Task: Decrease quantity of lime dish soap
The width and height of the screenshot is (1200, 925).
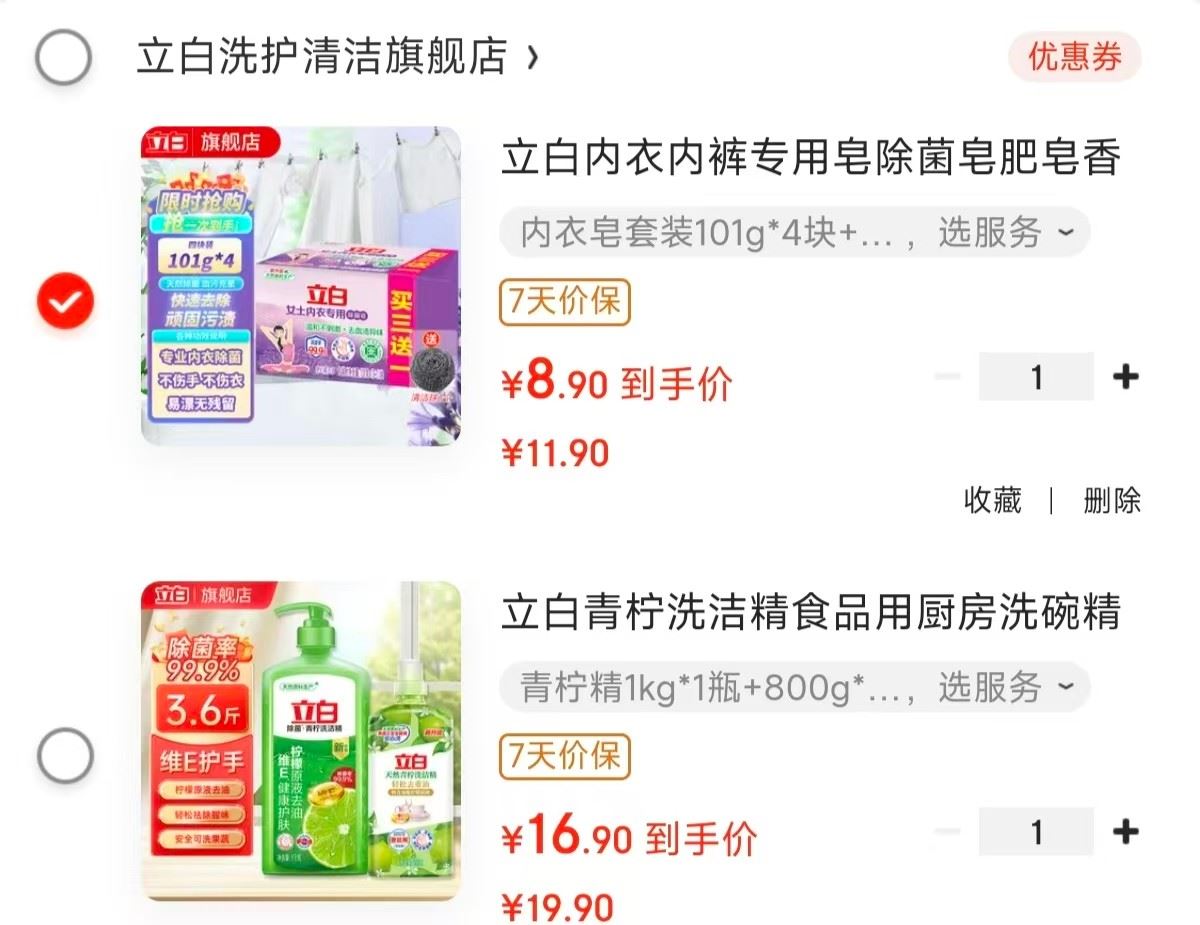Action: 947,831
